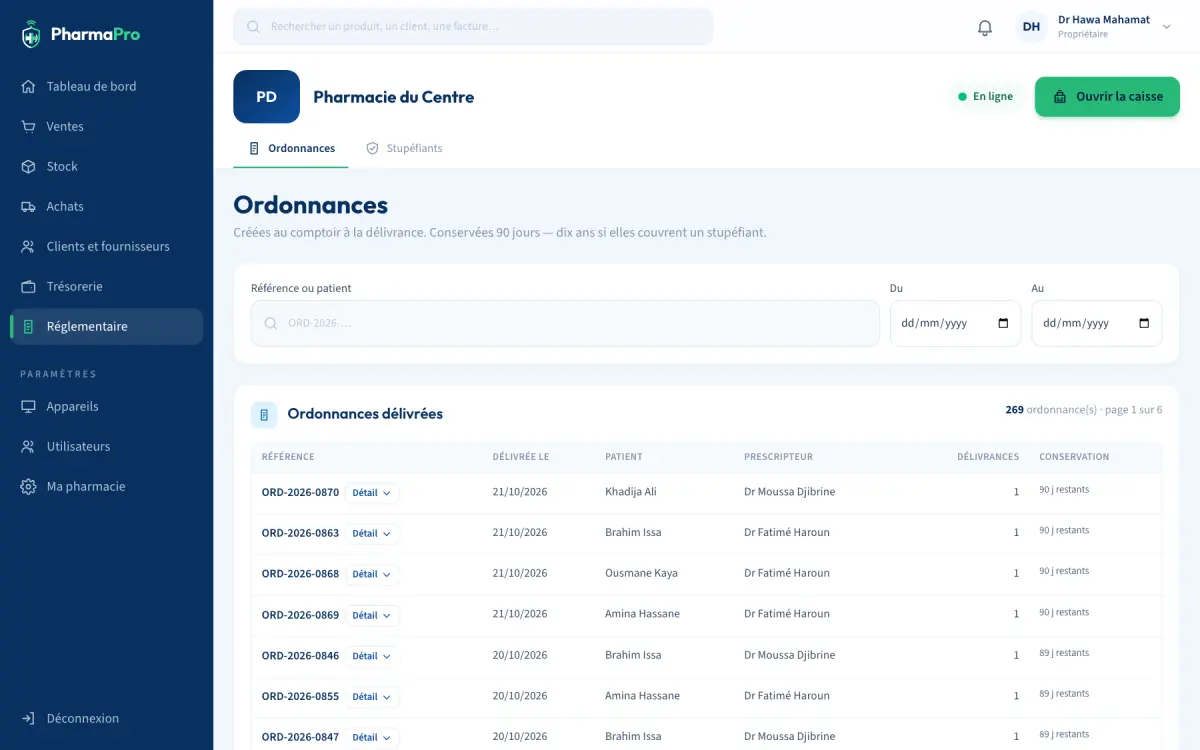Click the cash register icon in Ouvrir la caisse
Screen dimensions: 1200x750
[x=1060, y=97]
